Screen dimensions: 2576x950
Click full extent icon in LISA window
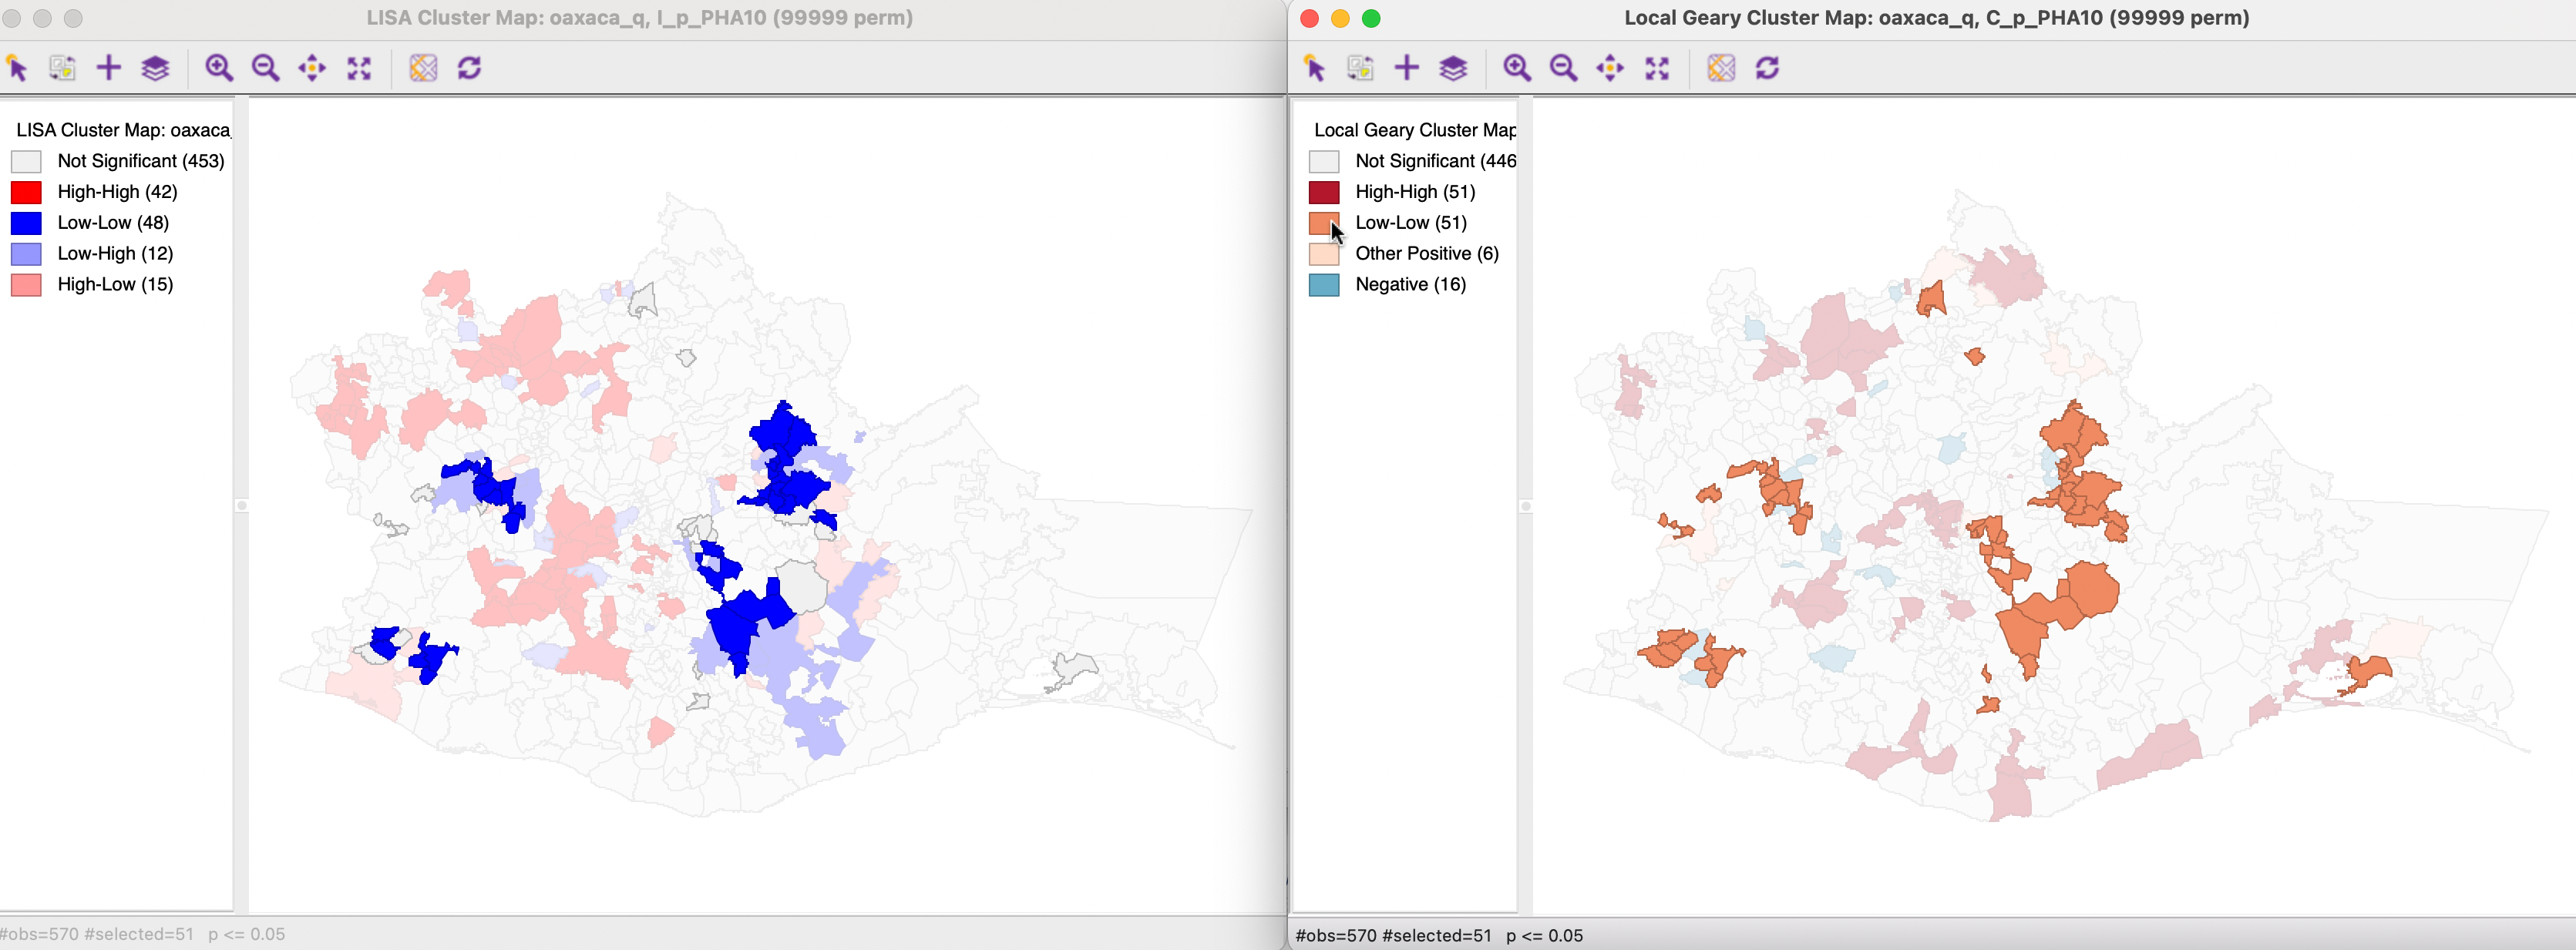pos(359,68)
